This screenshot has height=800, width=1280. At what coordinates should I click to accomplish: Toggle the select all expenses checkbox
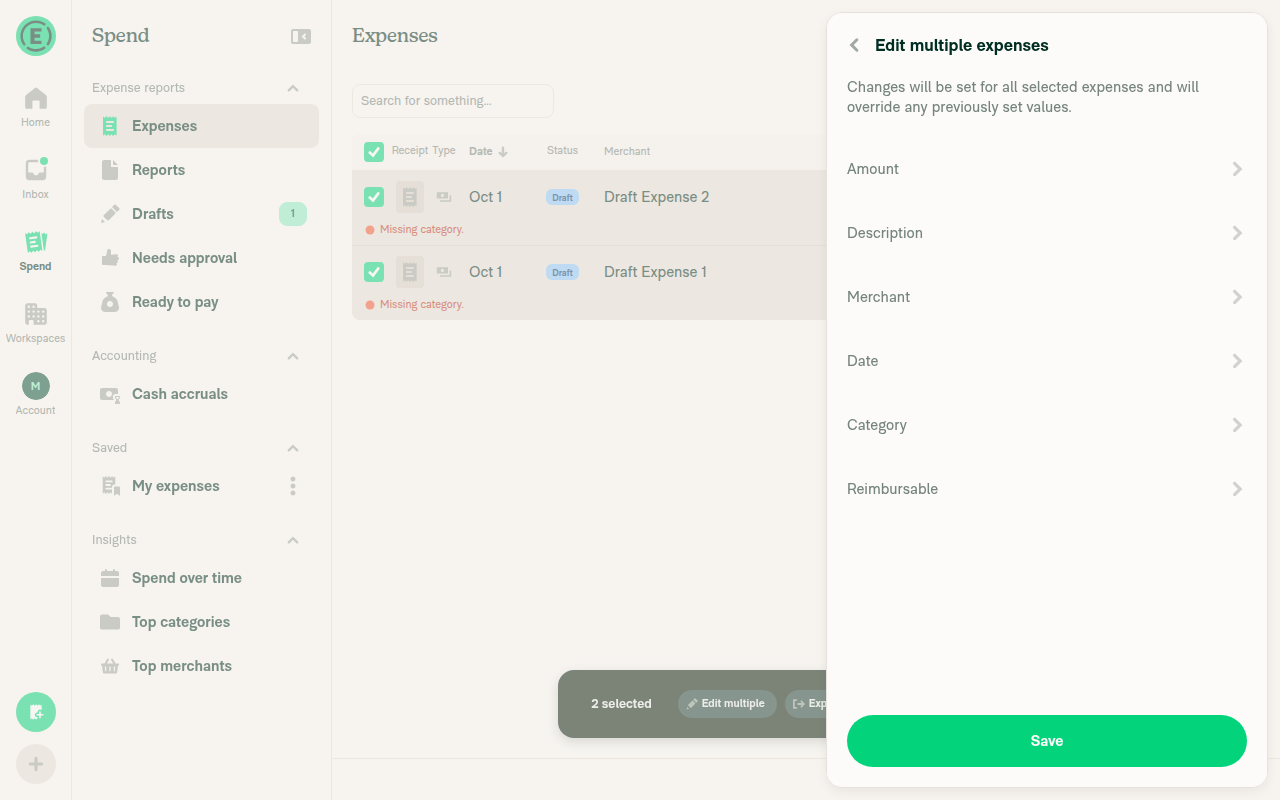374,152
